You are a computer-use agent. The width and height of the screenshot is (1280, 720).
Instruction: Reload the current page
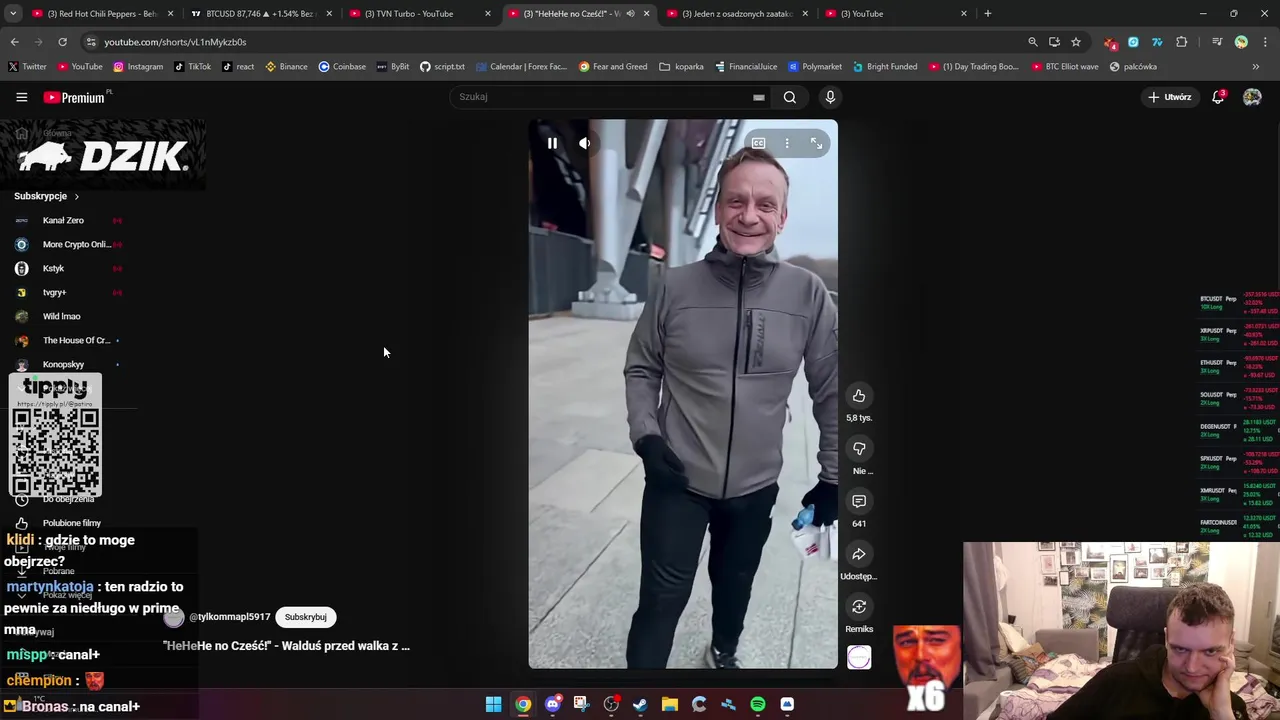[62, 42]
